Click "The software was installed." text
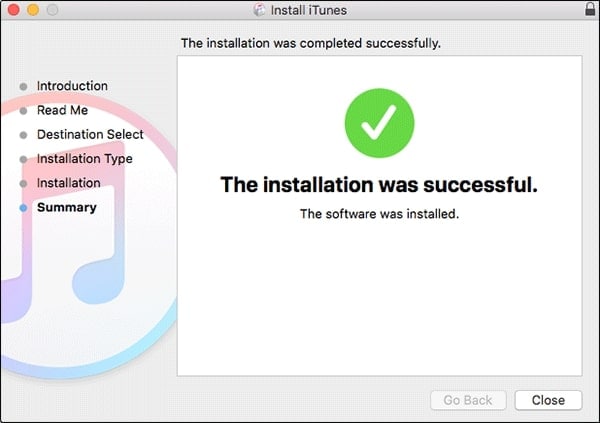This screenshot has width=600, height=423. click(379, 214)
